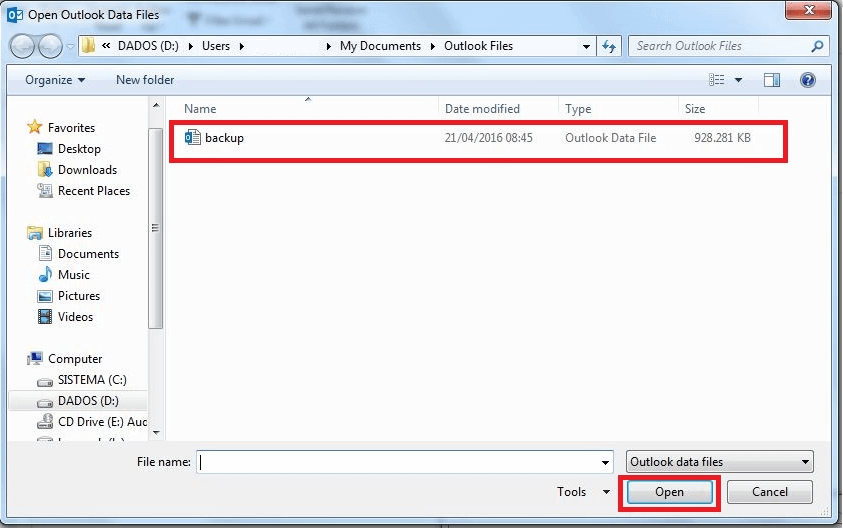Open the Help button
The image size is (843, 528).
point(807,80)
